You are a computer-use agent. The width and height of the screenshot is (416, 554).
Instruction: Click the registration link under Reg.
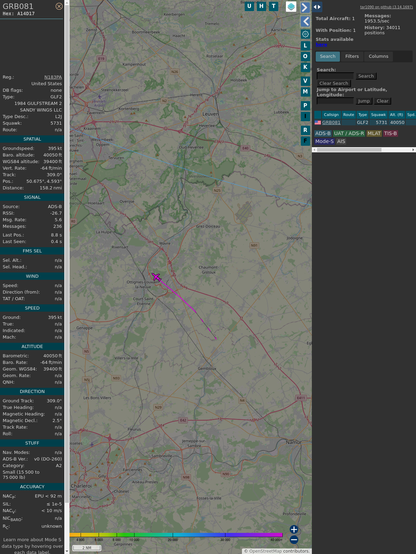pos(53,77)
